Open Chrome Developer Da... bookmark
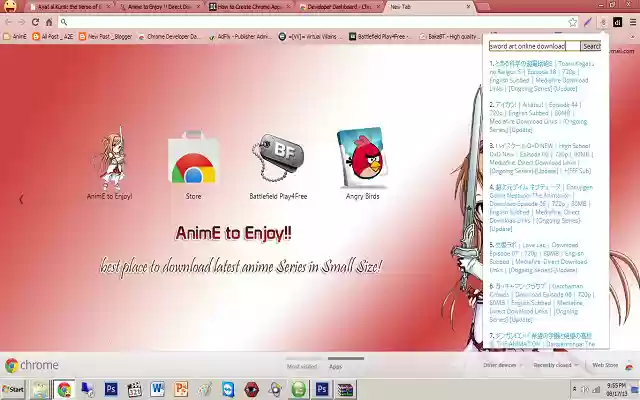 [x=169, y=37]
